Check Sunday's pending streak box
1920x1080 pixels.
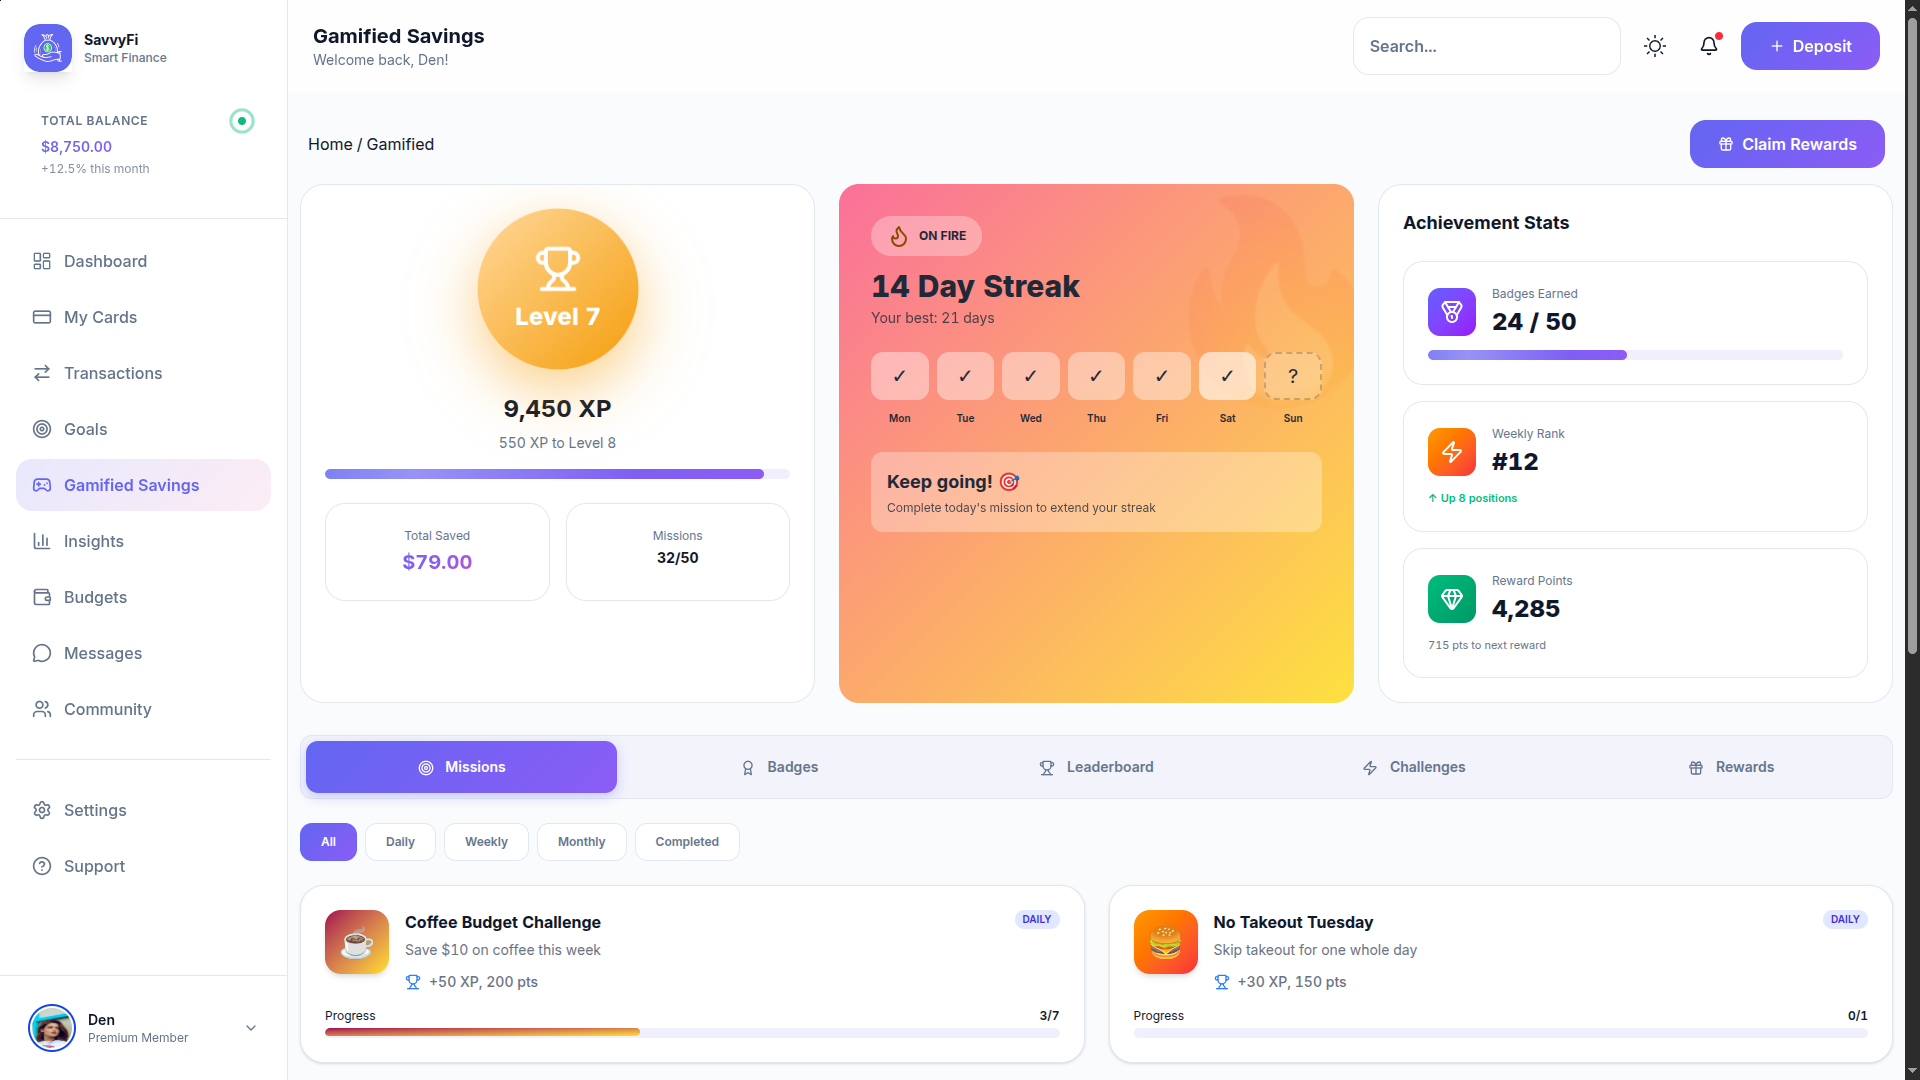(1292, 376)
